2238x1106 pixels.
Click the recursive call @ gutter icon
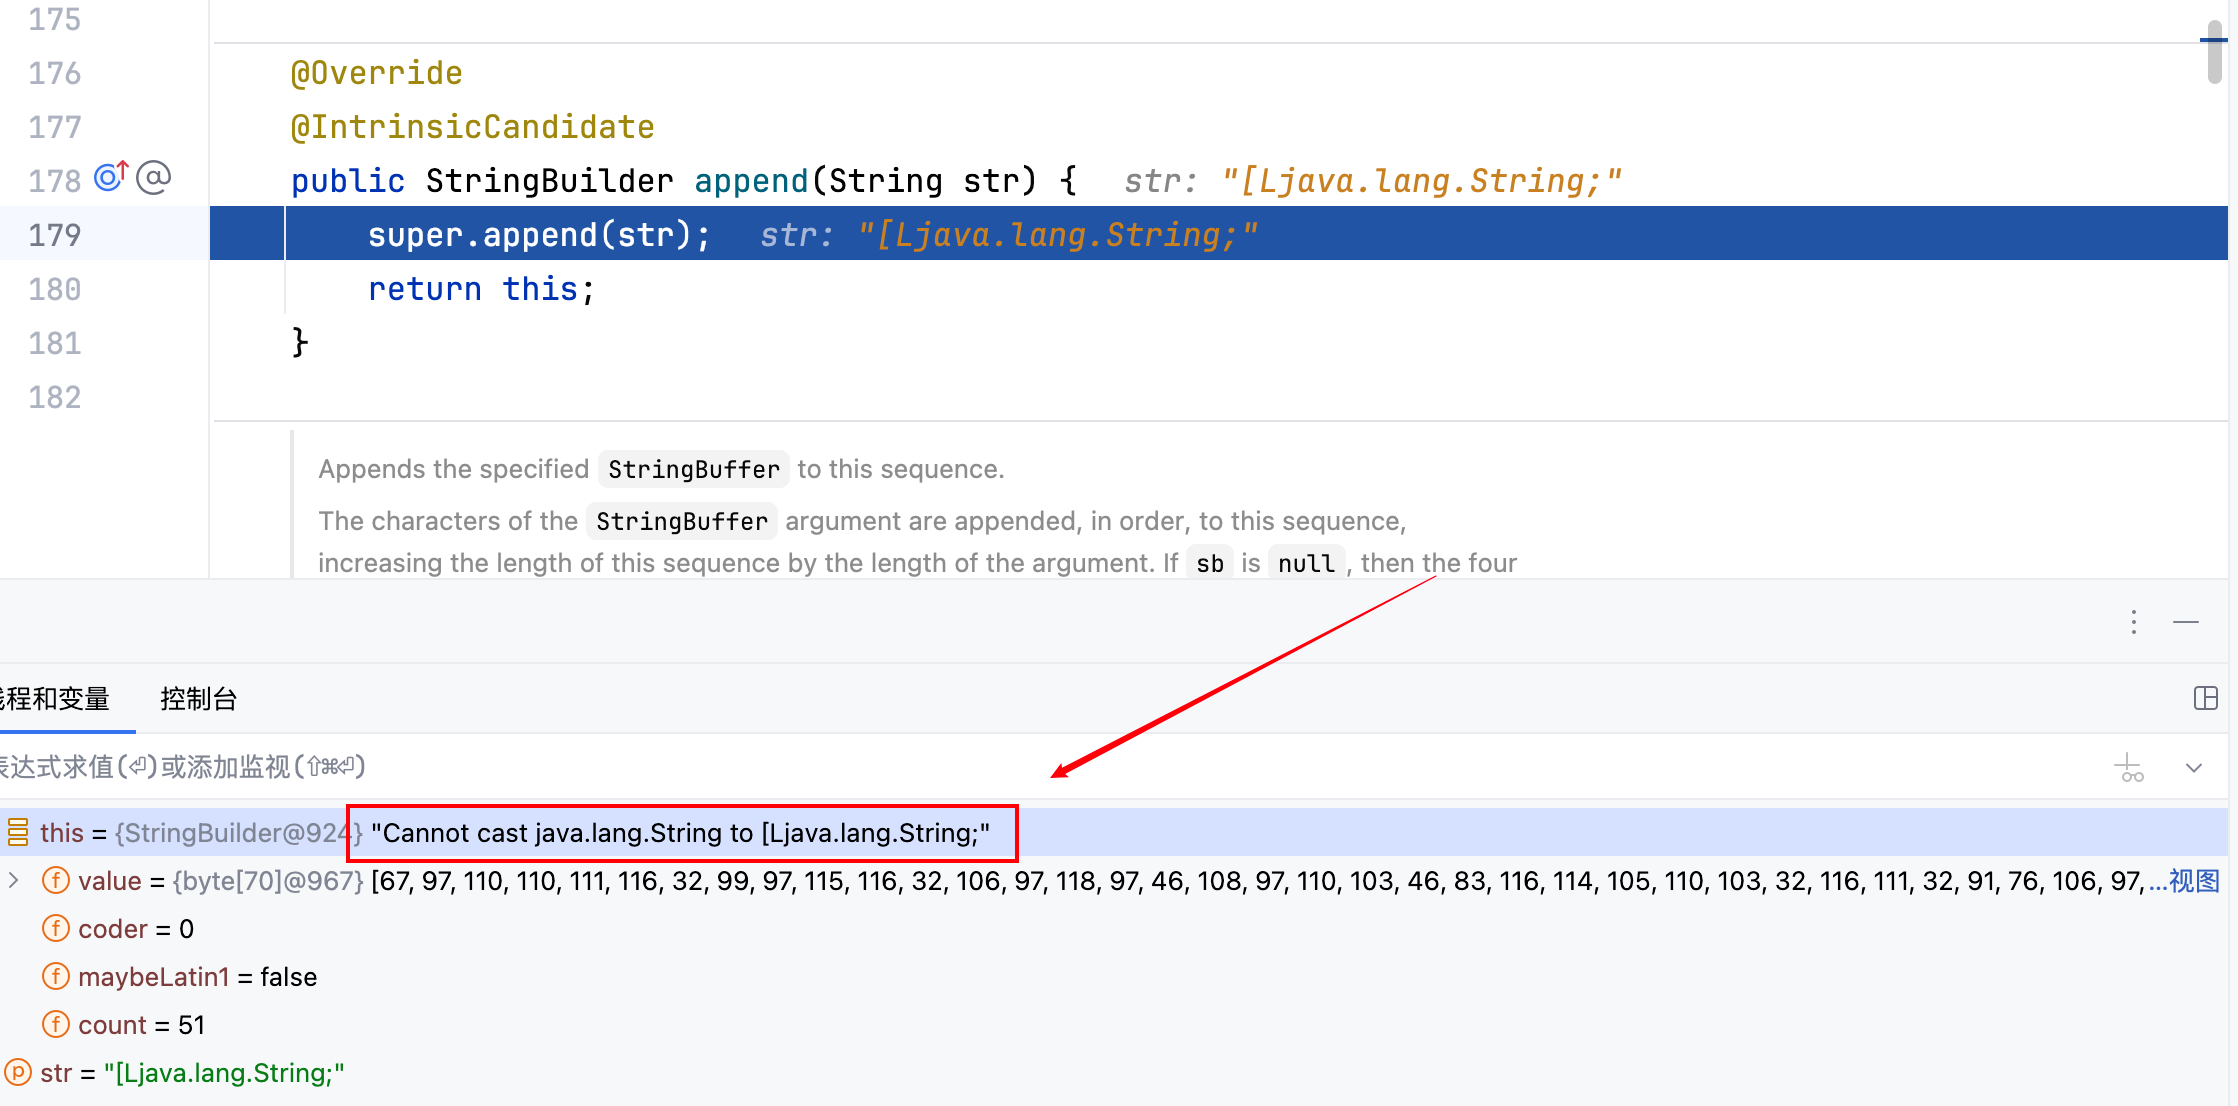pyautogui.click(x=153, y=178)
